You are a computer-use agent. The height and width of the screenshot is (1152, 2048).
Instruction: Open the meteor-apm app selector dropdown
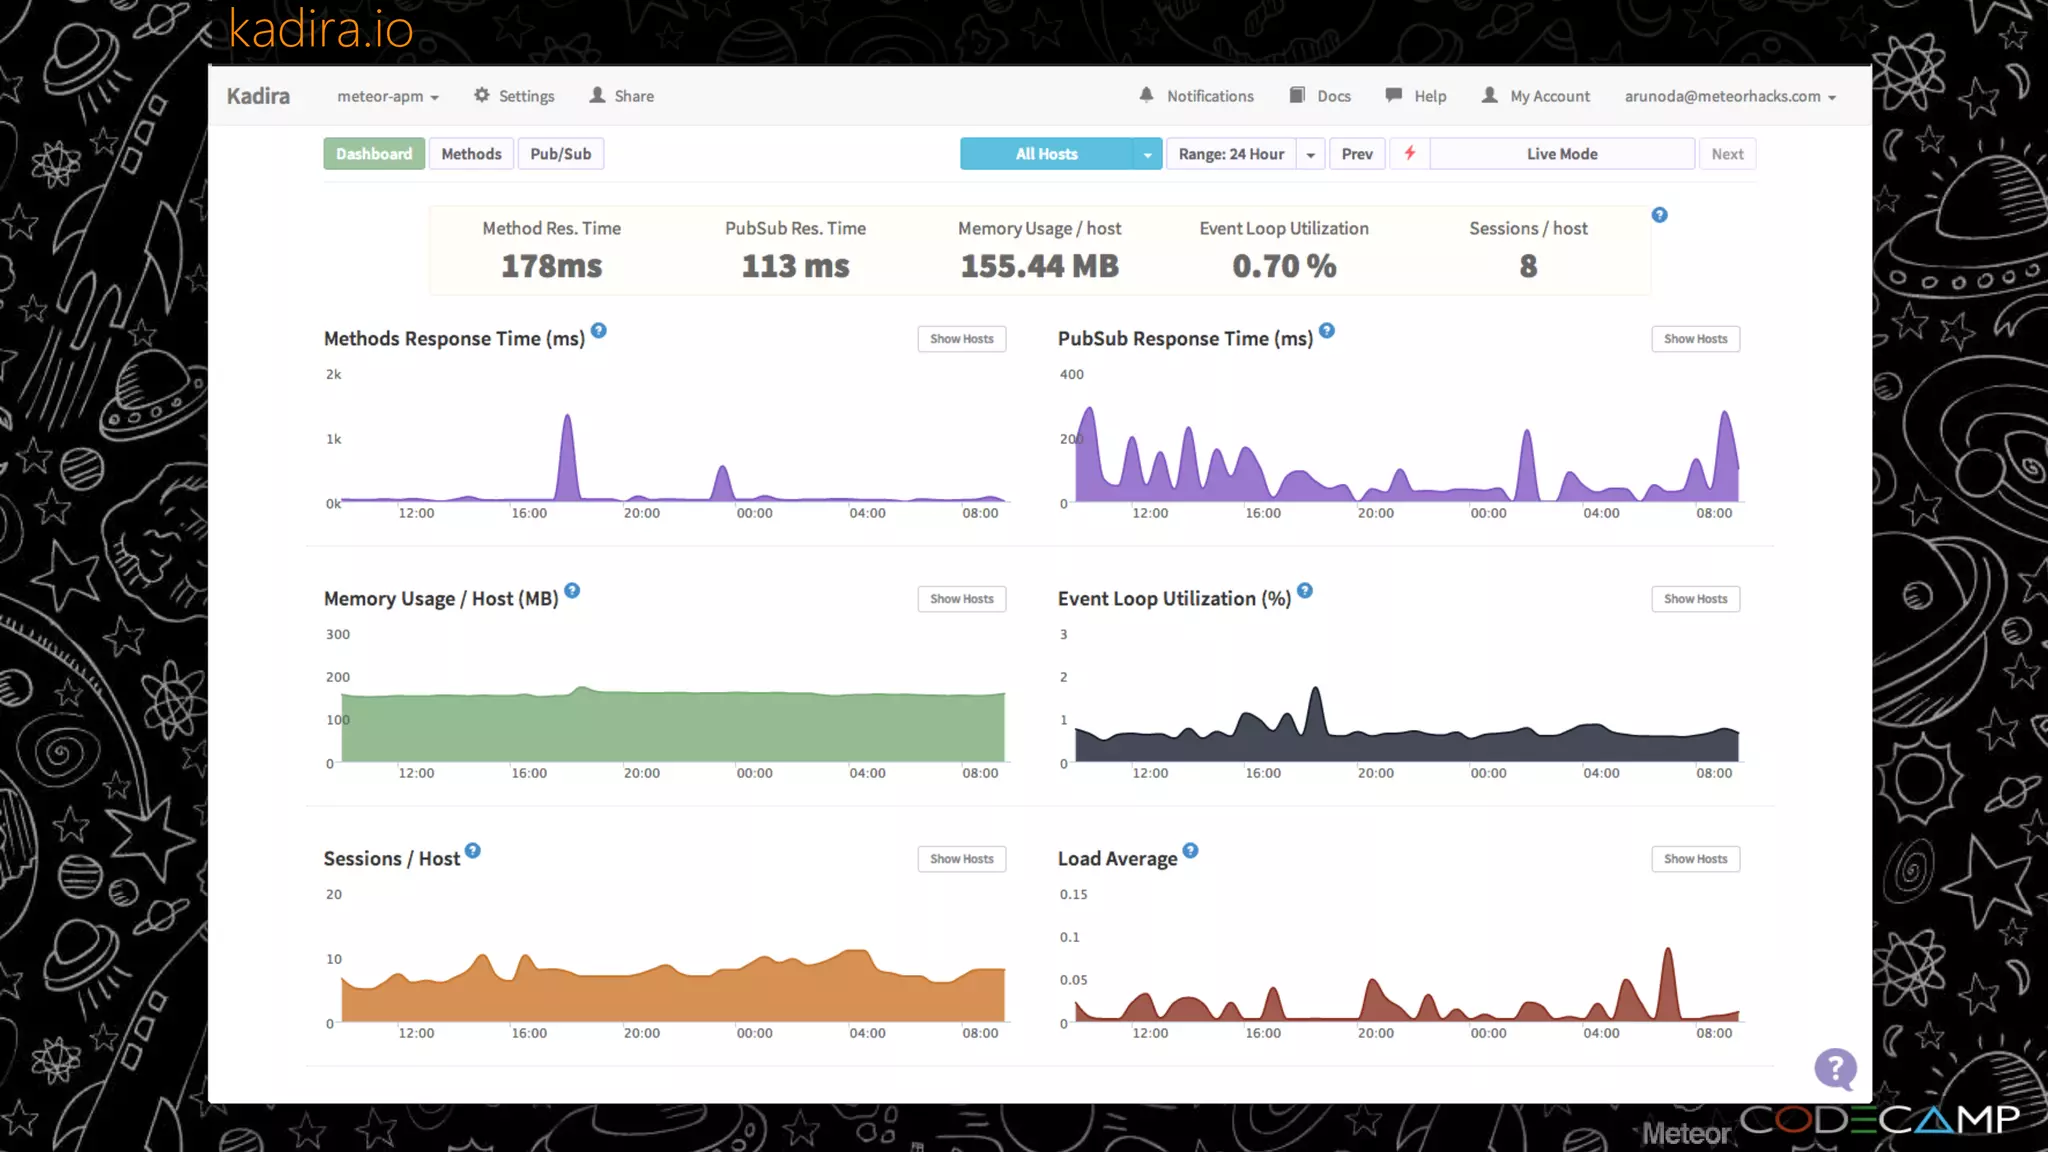pyautogui.click(x=387, y=96)
